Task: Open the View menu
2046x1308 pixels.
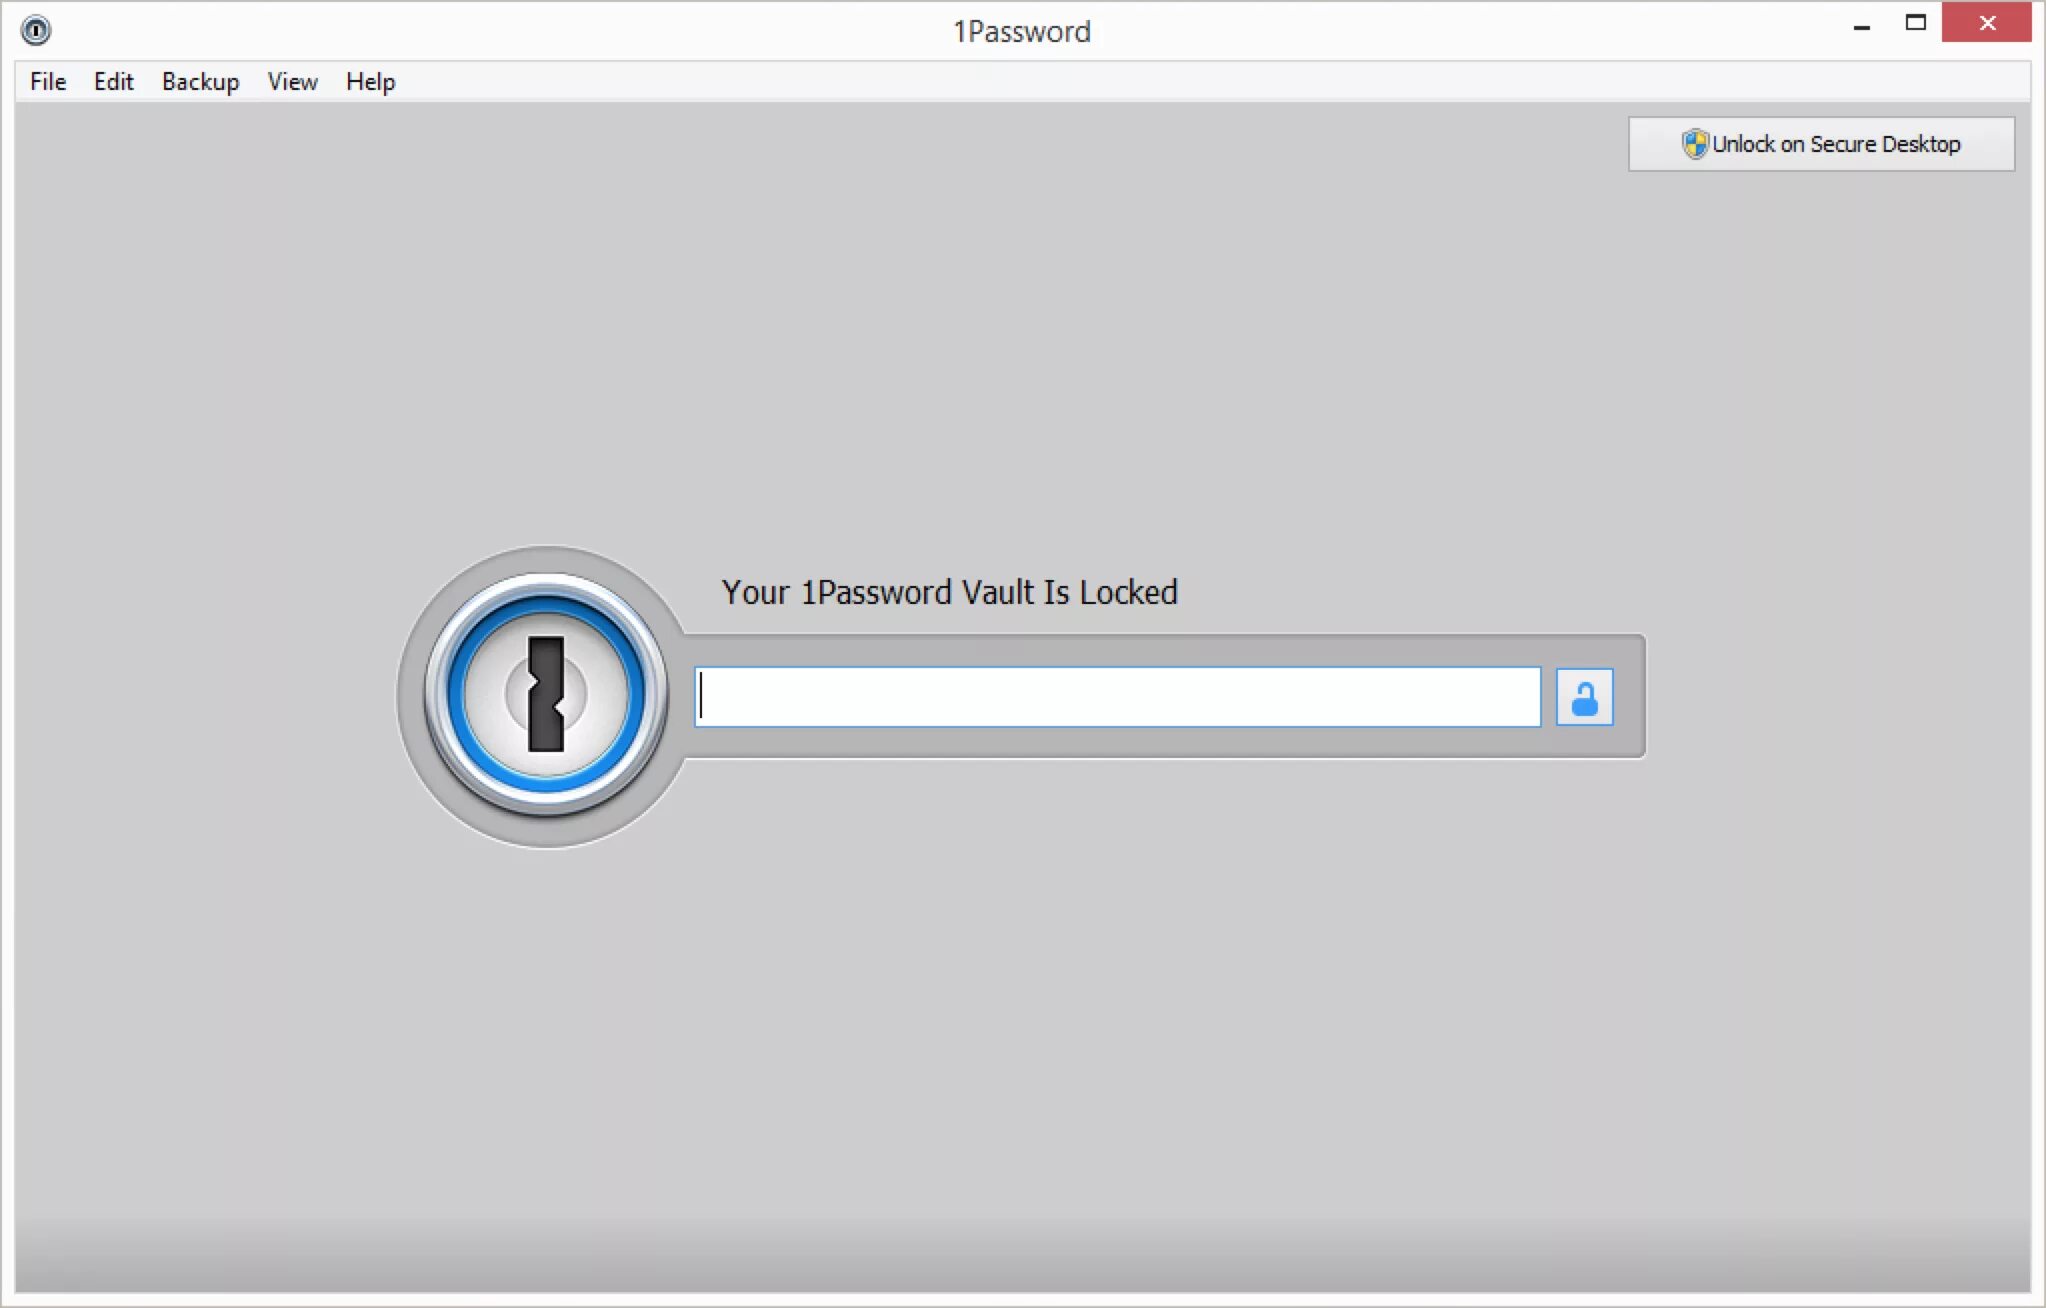Action: (292, 82)
